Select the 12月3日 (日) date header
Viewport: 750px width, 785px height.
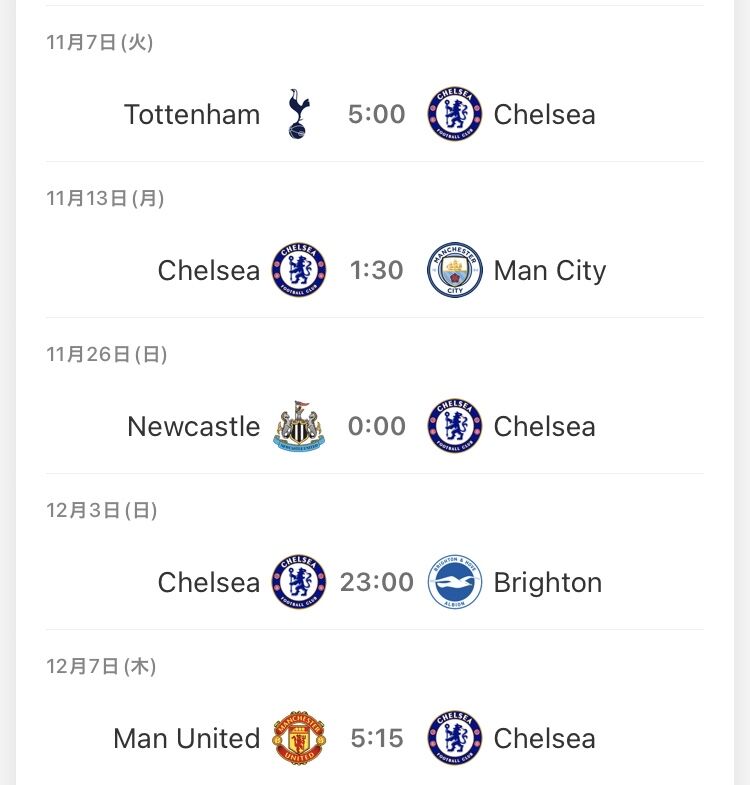(102, 510)
